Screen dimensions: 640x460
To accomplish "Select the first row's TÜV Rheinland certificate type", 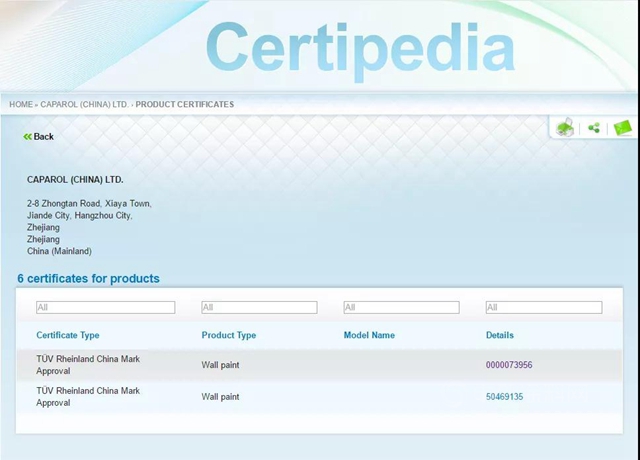I will [x=88, y=365].
